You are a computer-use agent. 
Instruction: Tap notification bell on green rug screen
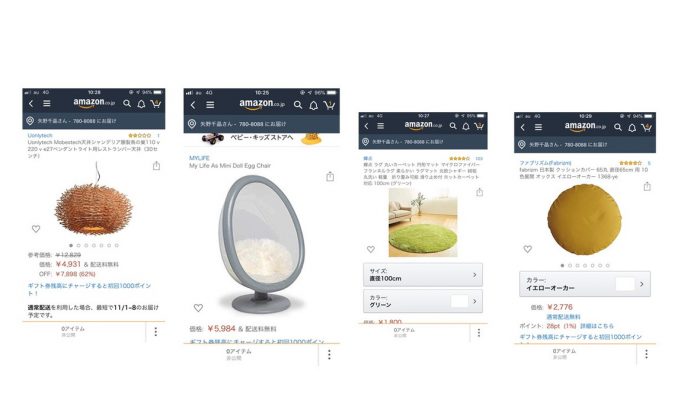coord(466,127)
